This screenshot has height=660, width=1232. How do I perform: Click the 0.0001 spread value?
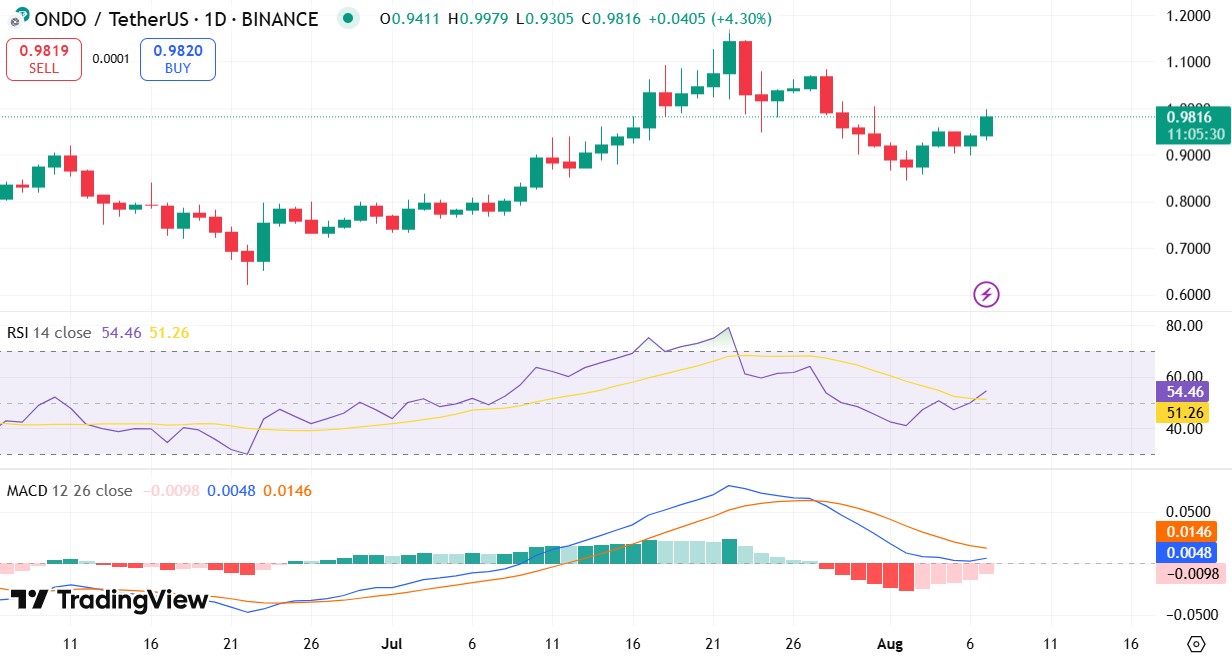coord(110,59)
